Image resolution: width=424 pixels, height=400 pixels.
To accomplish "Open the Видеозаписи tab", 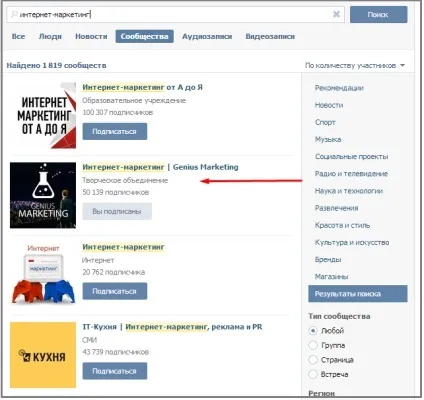I will (x=270, y=36).
